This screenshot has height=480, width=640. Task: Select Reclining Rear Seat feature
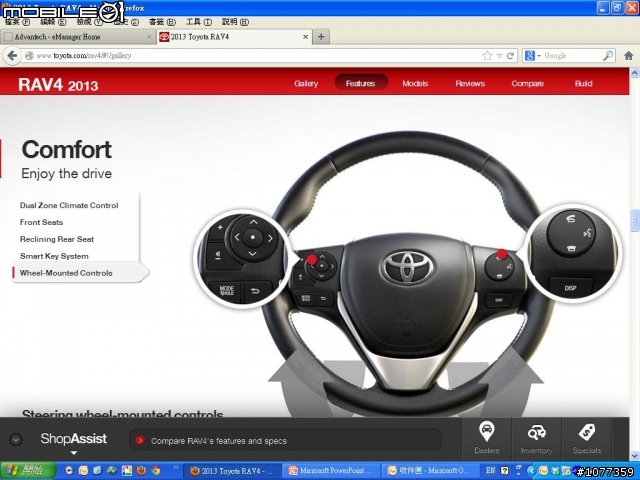(57, 239)
